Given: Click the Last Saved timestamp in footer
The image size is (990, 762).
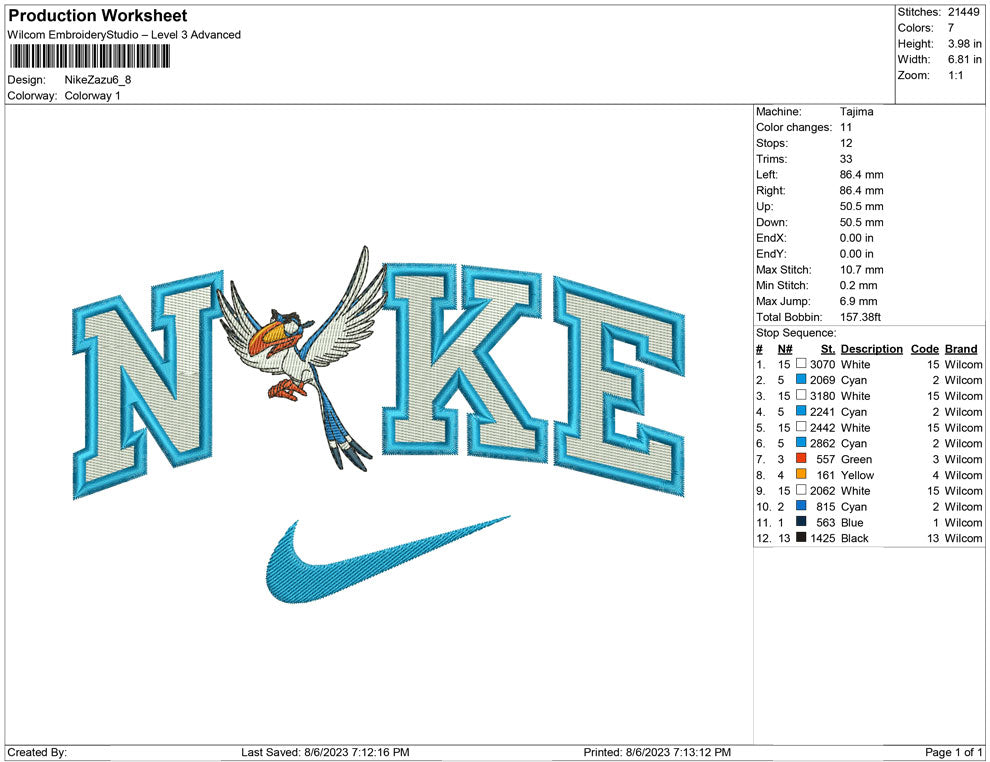Looking at the screenshot, I should click(325, 752).
